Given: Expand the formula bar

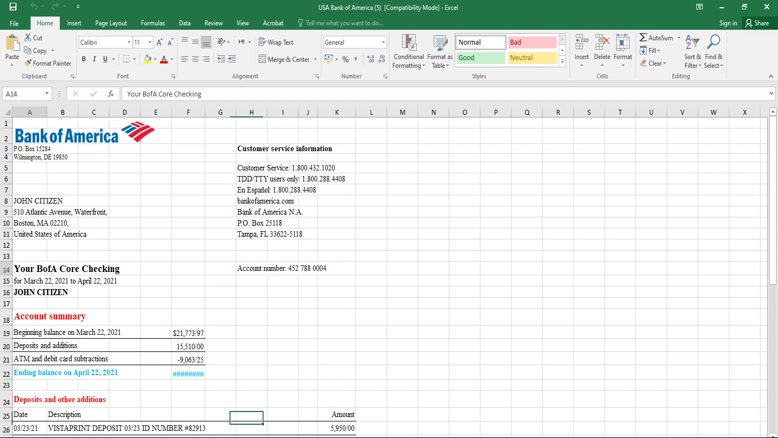Looking at the screenshot, I should tap(771, 93).
